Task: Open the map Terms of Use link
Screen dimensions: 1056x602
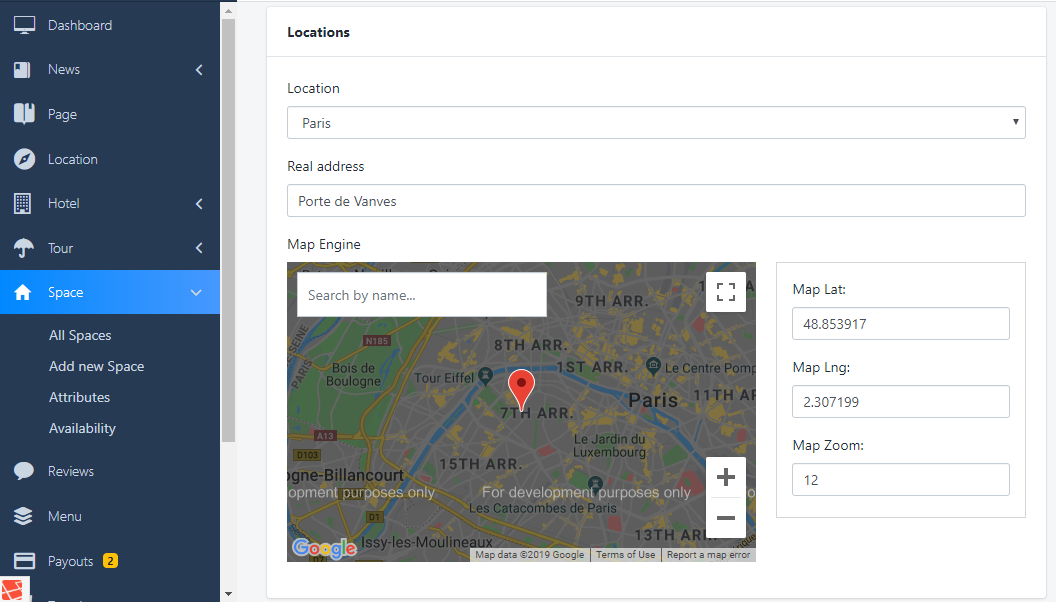Action: coord(625,555)
